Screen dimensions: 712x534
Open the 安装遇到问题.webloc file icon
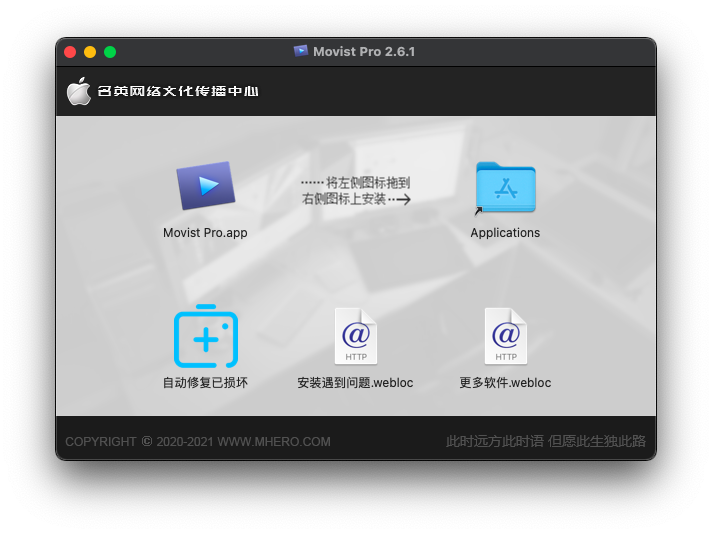(356, 336)
